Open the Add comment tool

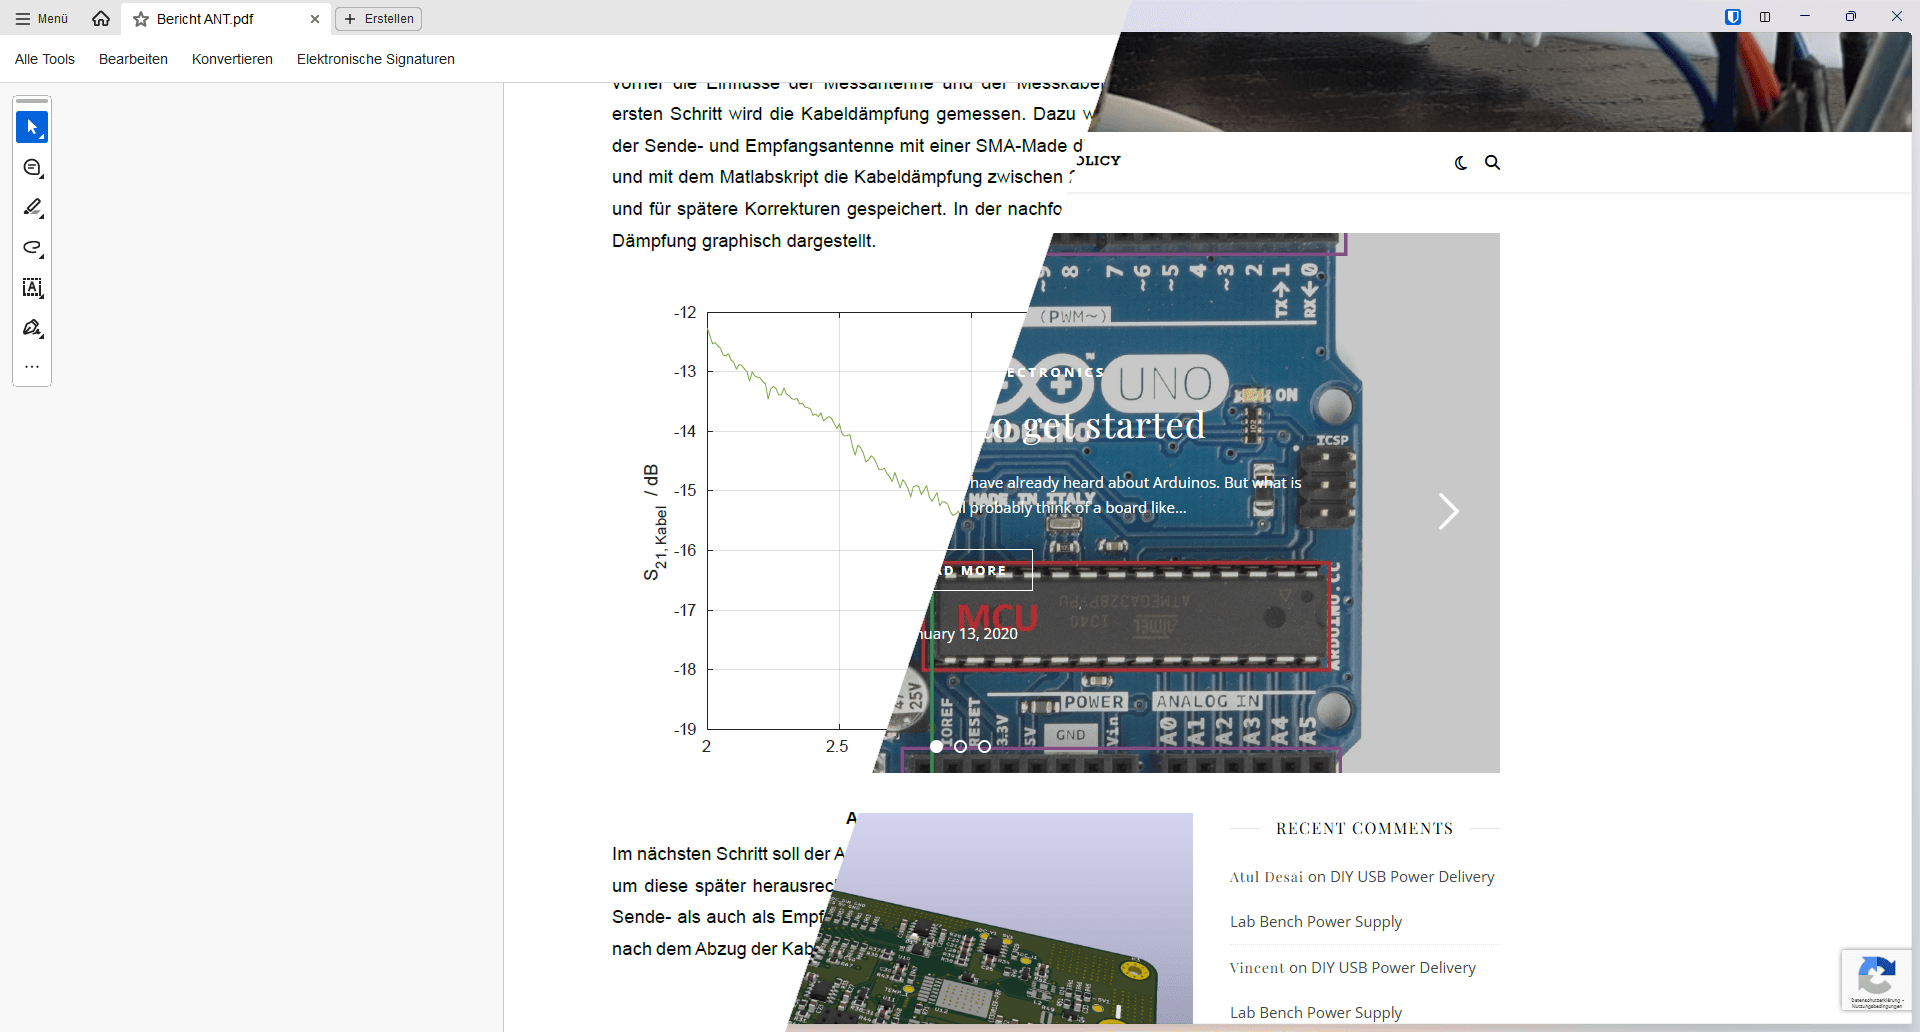coord(31,167)
